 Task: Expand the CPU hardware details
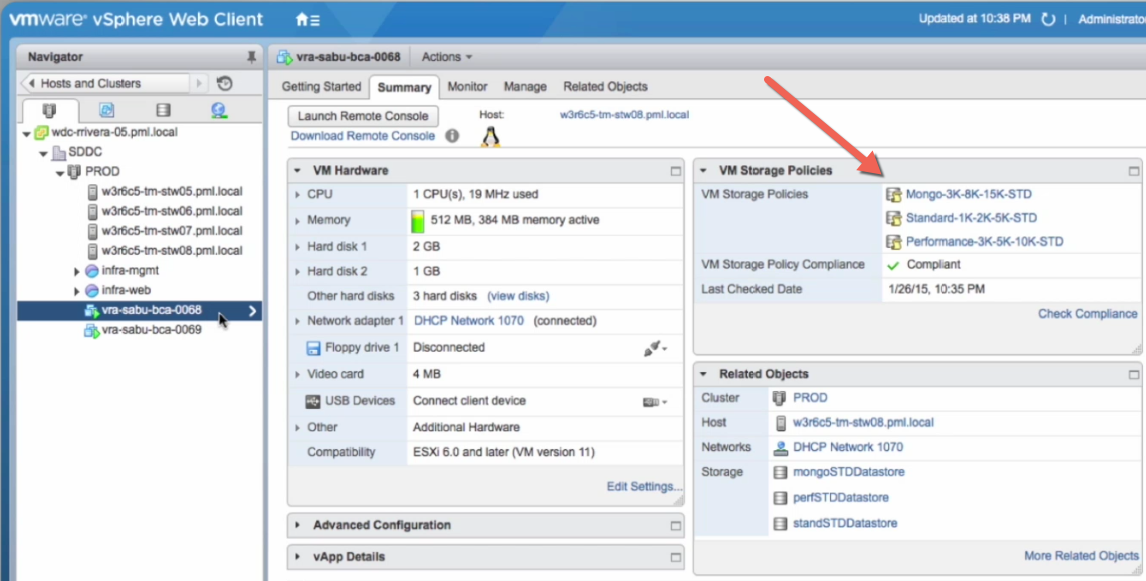point(297,194)
